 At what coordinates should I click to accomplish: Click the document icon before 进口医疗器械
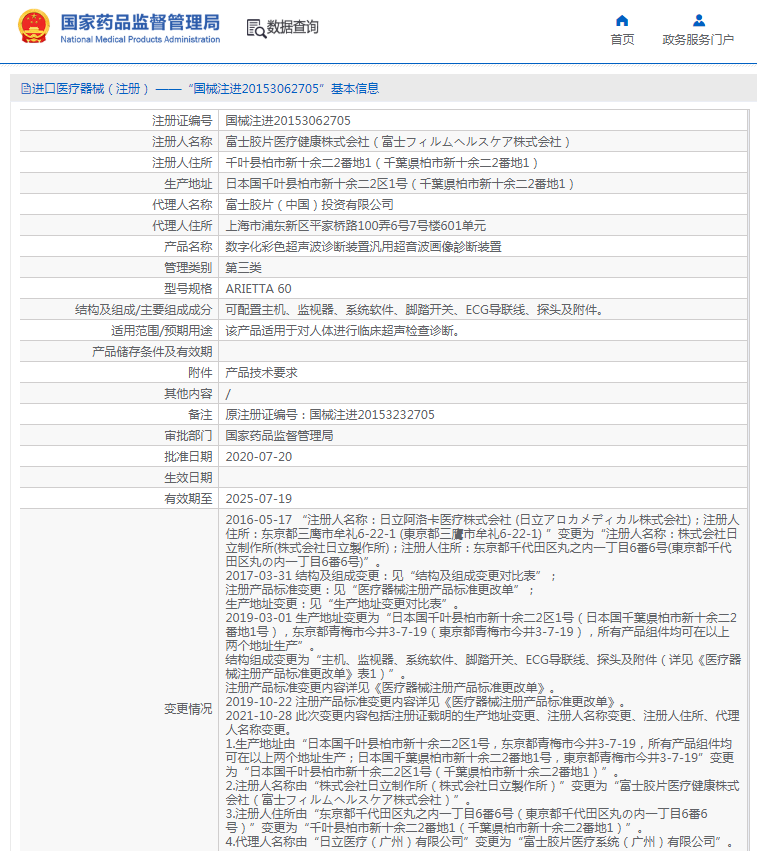26,88
